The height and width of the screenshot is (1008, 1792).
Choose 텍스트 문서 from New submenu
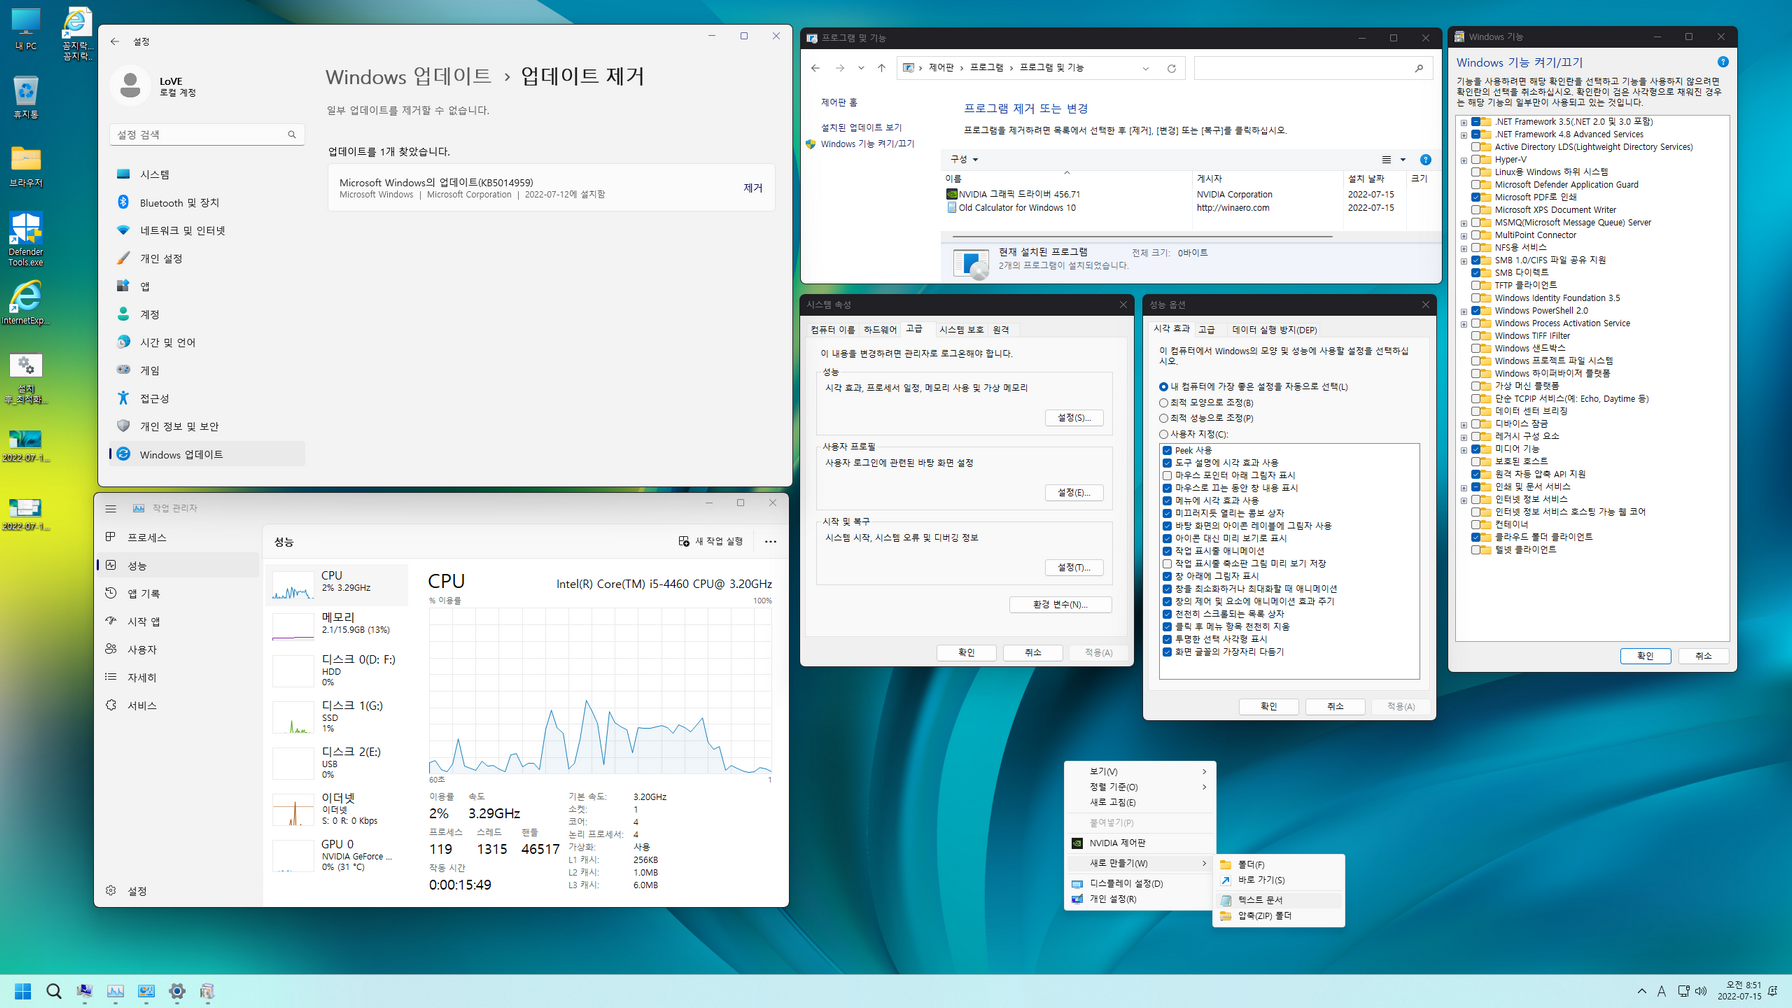click(x=1278, y=900)
